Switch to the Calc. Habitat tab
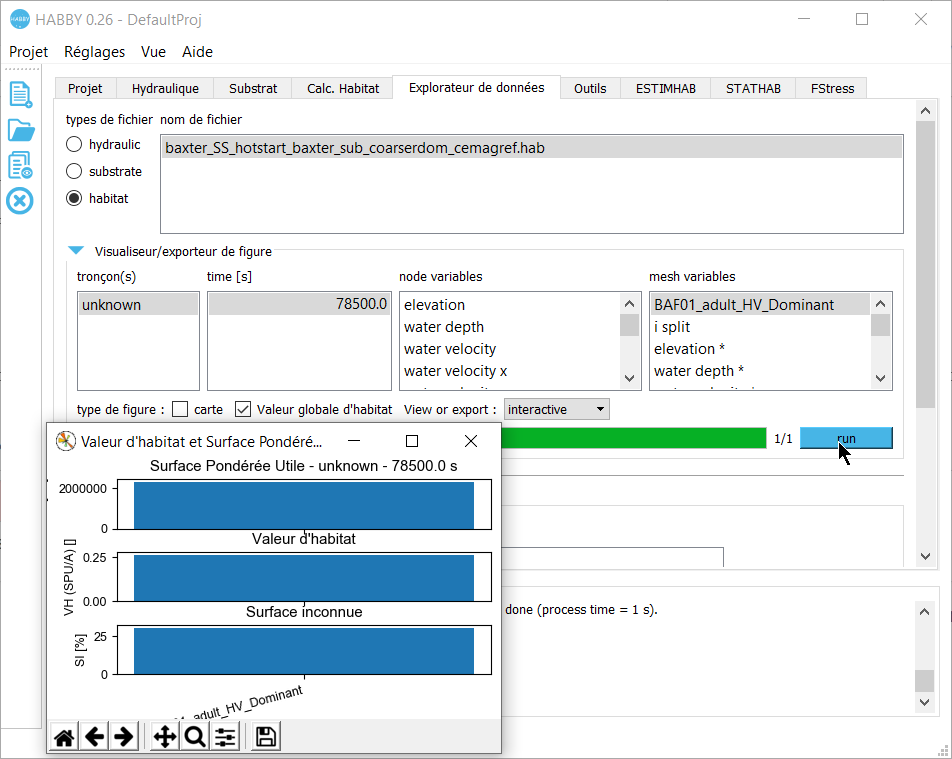 pyautogui.click(x=343, y=88)
